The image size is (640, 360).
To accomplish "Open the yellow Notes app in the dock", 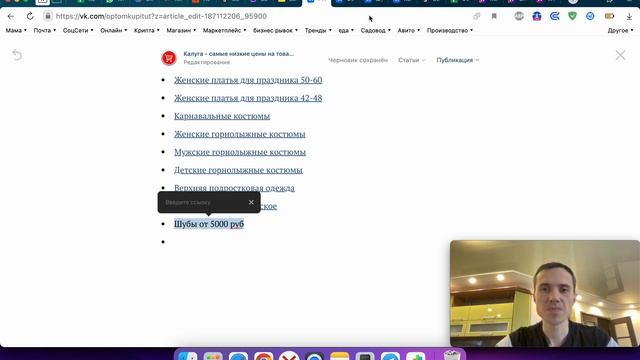I will pos(340,356).
